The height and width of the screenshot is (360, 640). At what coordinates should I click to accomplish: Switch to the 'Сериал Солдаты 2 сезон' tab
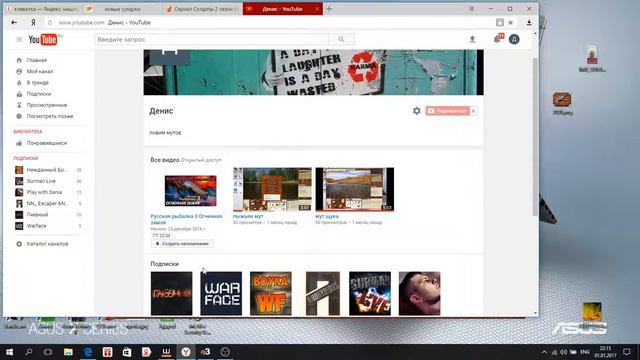tap(202, 9)
